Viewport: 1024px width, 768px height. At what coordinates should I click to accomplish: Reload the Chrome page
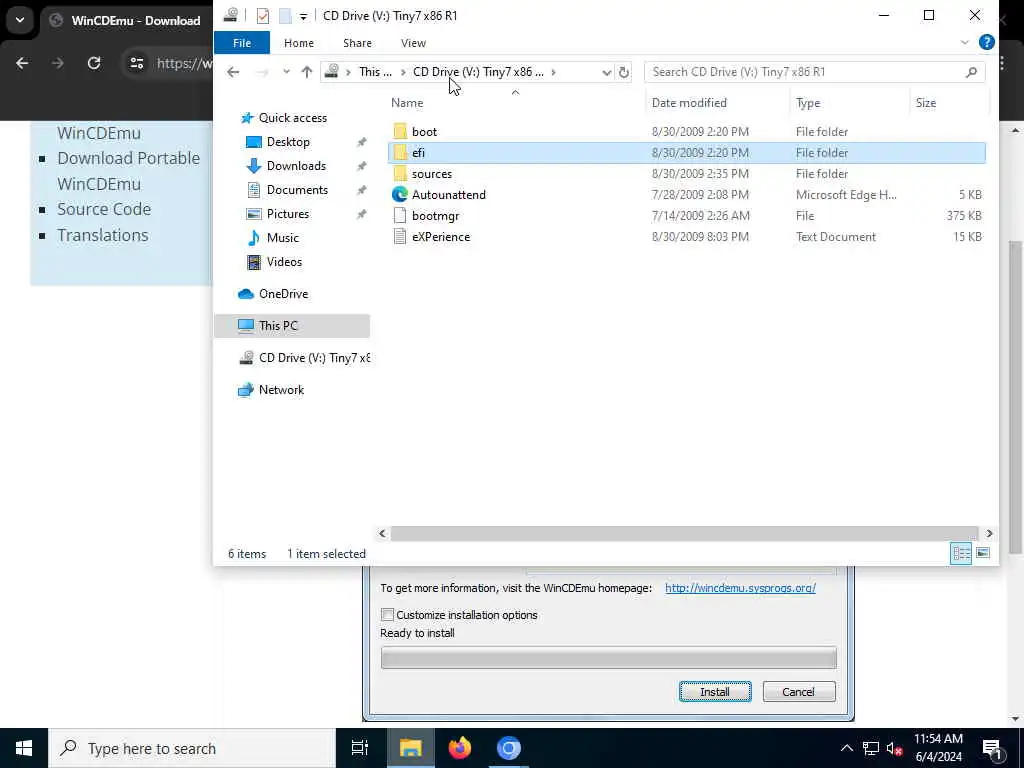click(94, 63)
